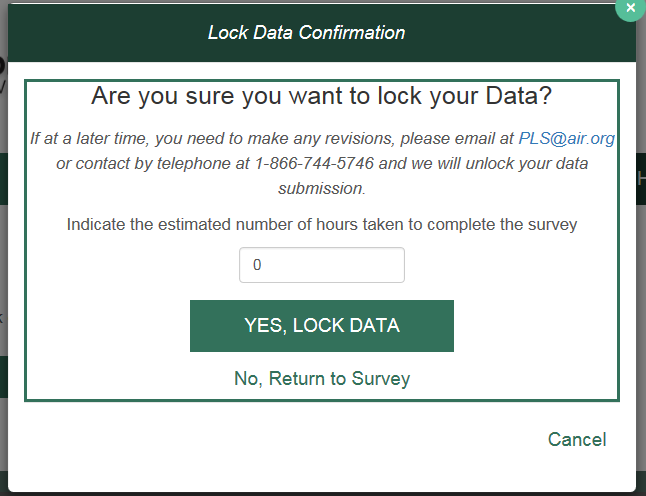Choose No, Return to Survey

322,378
